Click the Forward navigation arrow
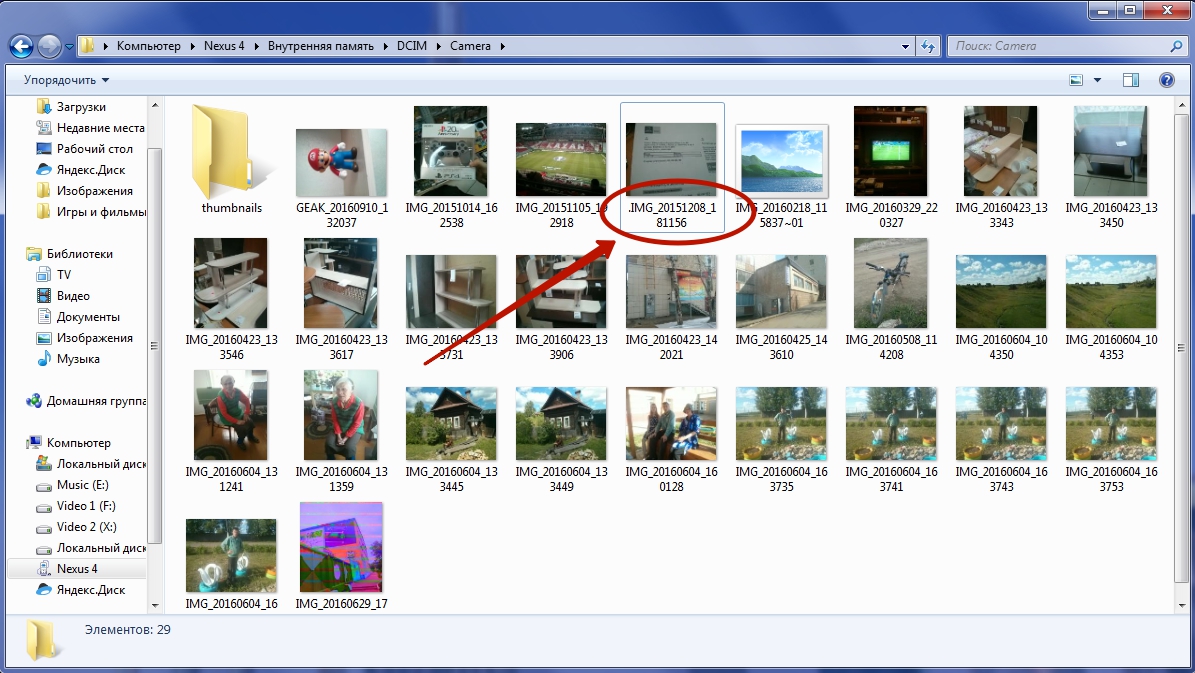The width and height of the screenshot is (1195, 673). 50,46
